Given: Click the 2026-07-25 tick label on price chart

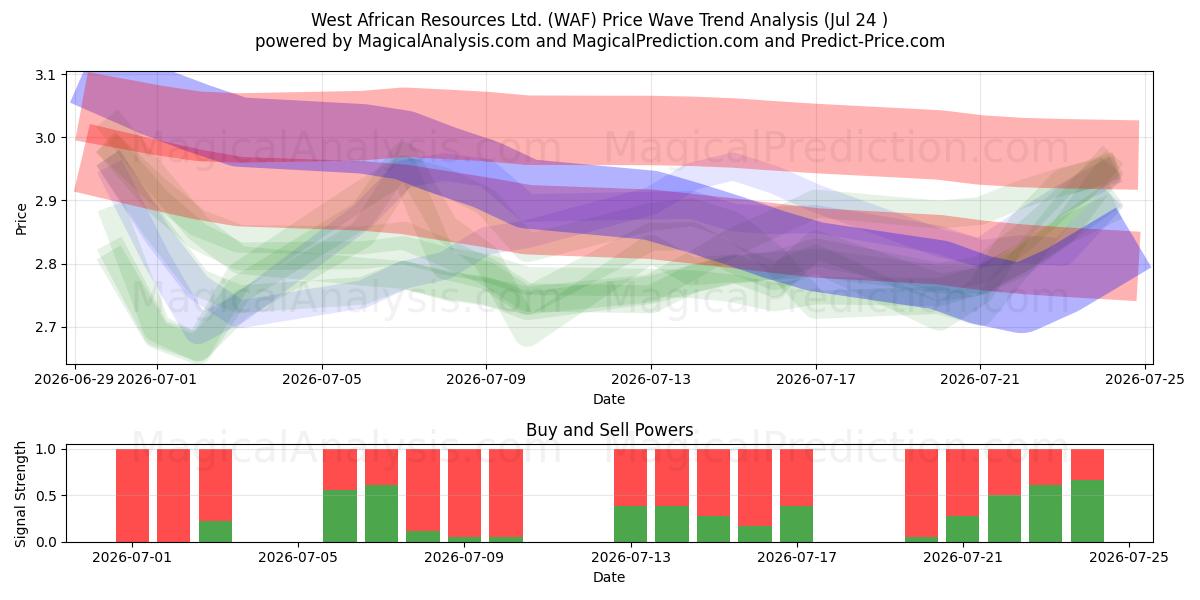Looking at the screenshot, I should [x=1144, y=379].
